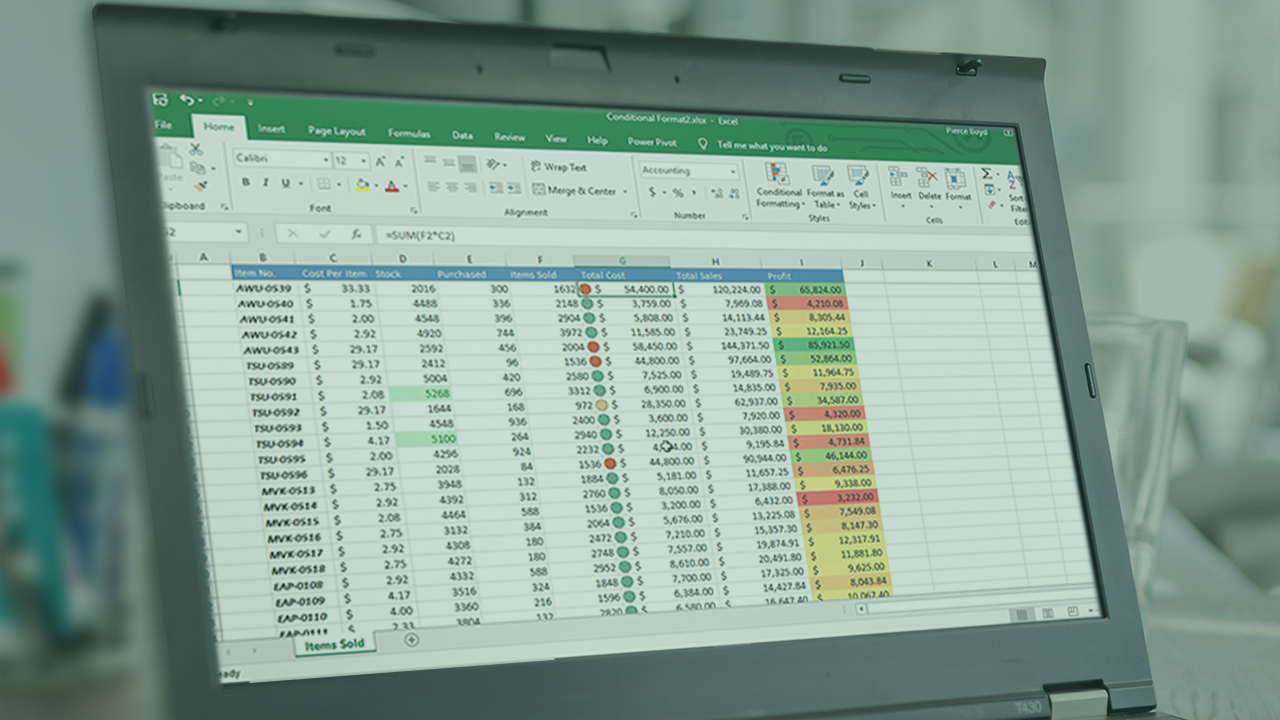Open the Conditional Formatting menu

(778, 186)
